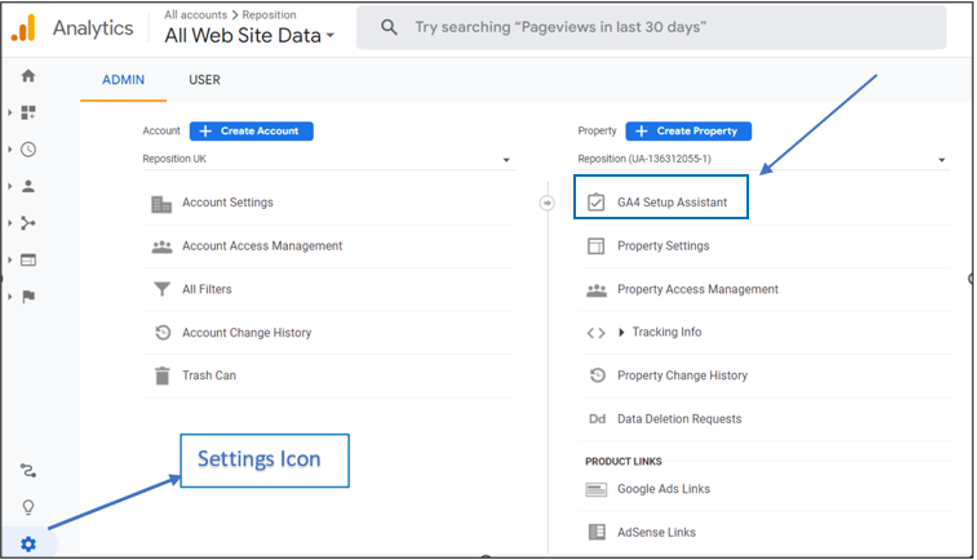The width and height of the screenshot is (977, 560).
Task: Open AdSense Links entry
Action: coord(656,533)
